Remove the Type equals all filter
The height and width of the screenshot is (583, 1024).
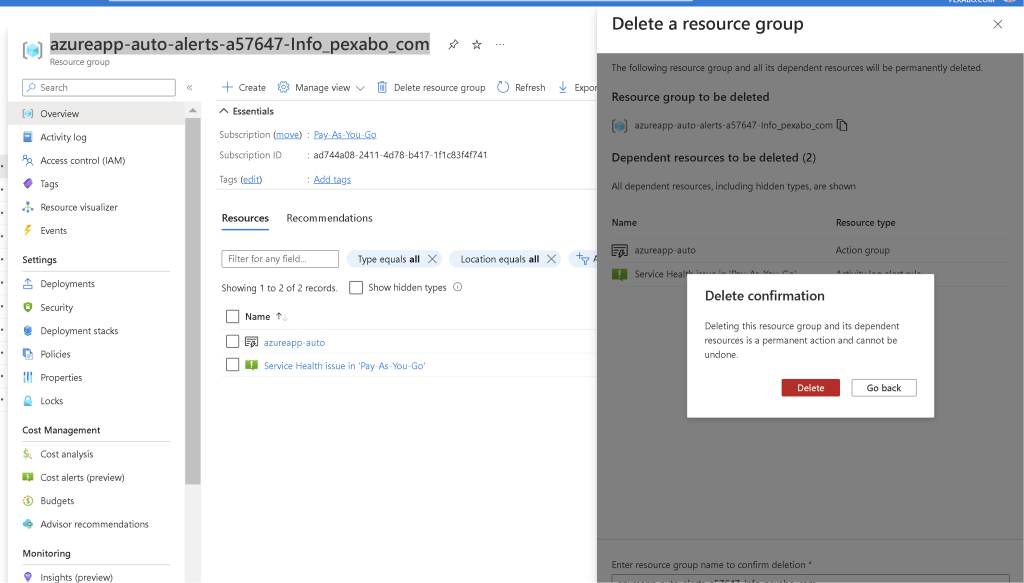coord(432,259)
